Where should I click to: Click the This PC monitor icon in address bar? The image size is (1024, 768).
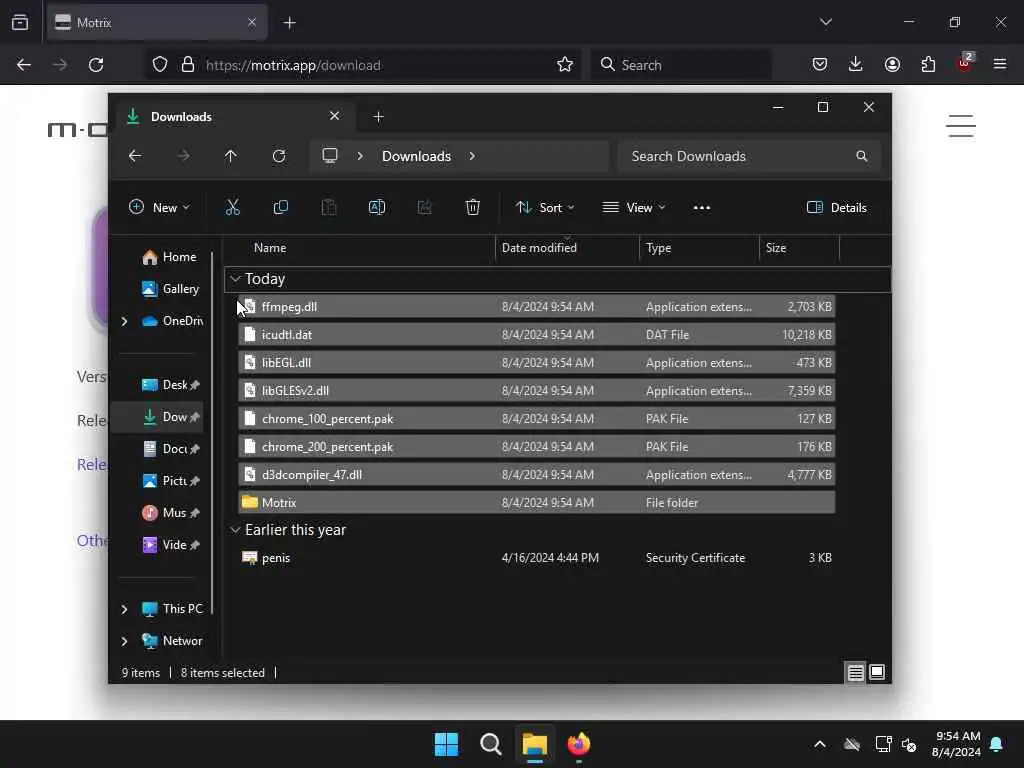pos(330,156)
